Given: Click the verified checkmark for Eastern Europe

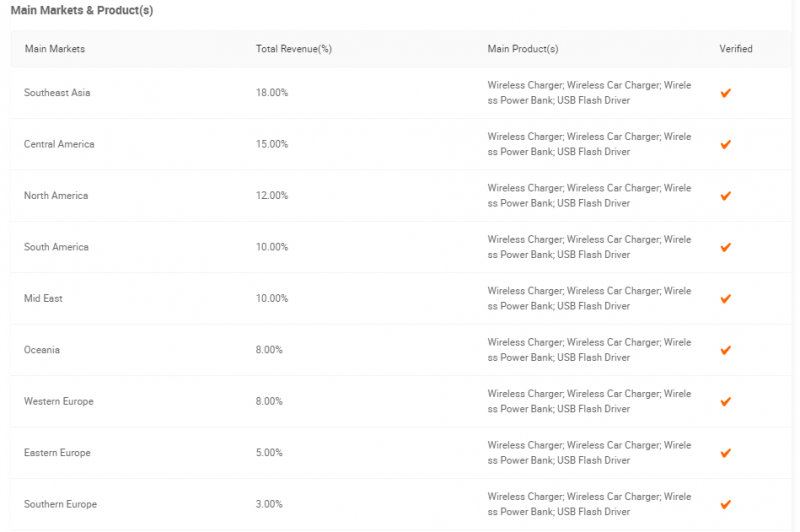Looking at the screenshot, I should 726,453.
